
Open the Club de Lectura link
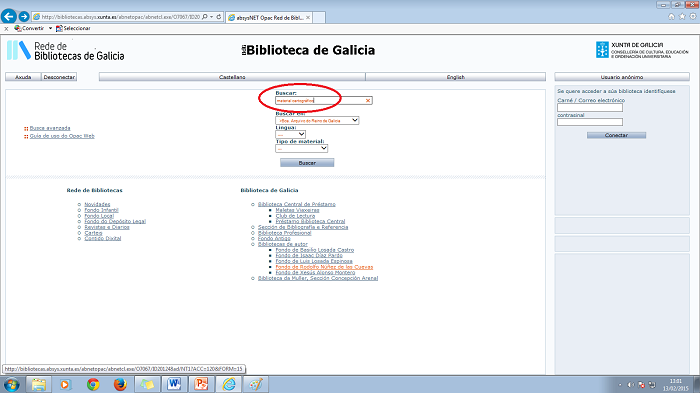(295, 216)
